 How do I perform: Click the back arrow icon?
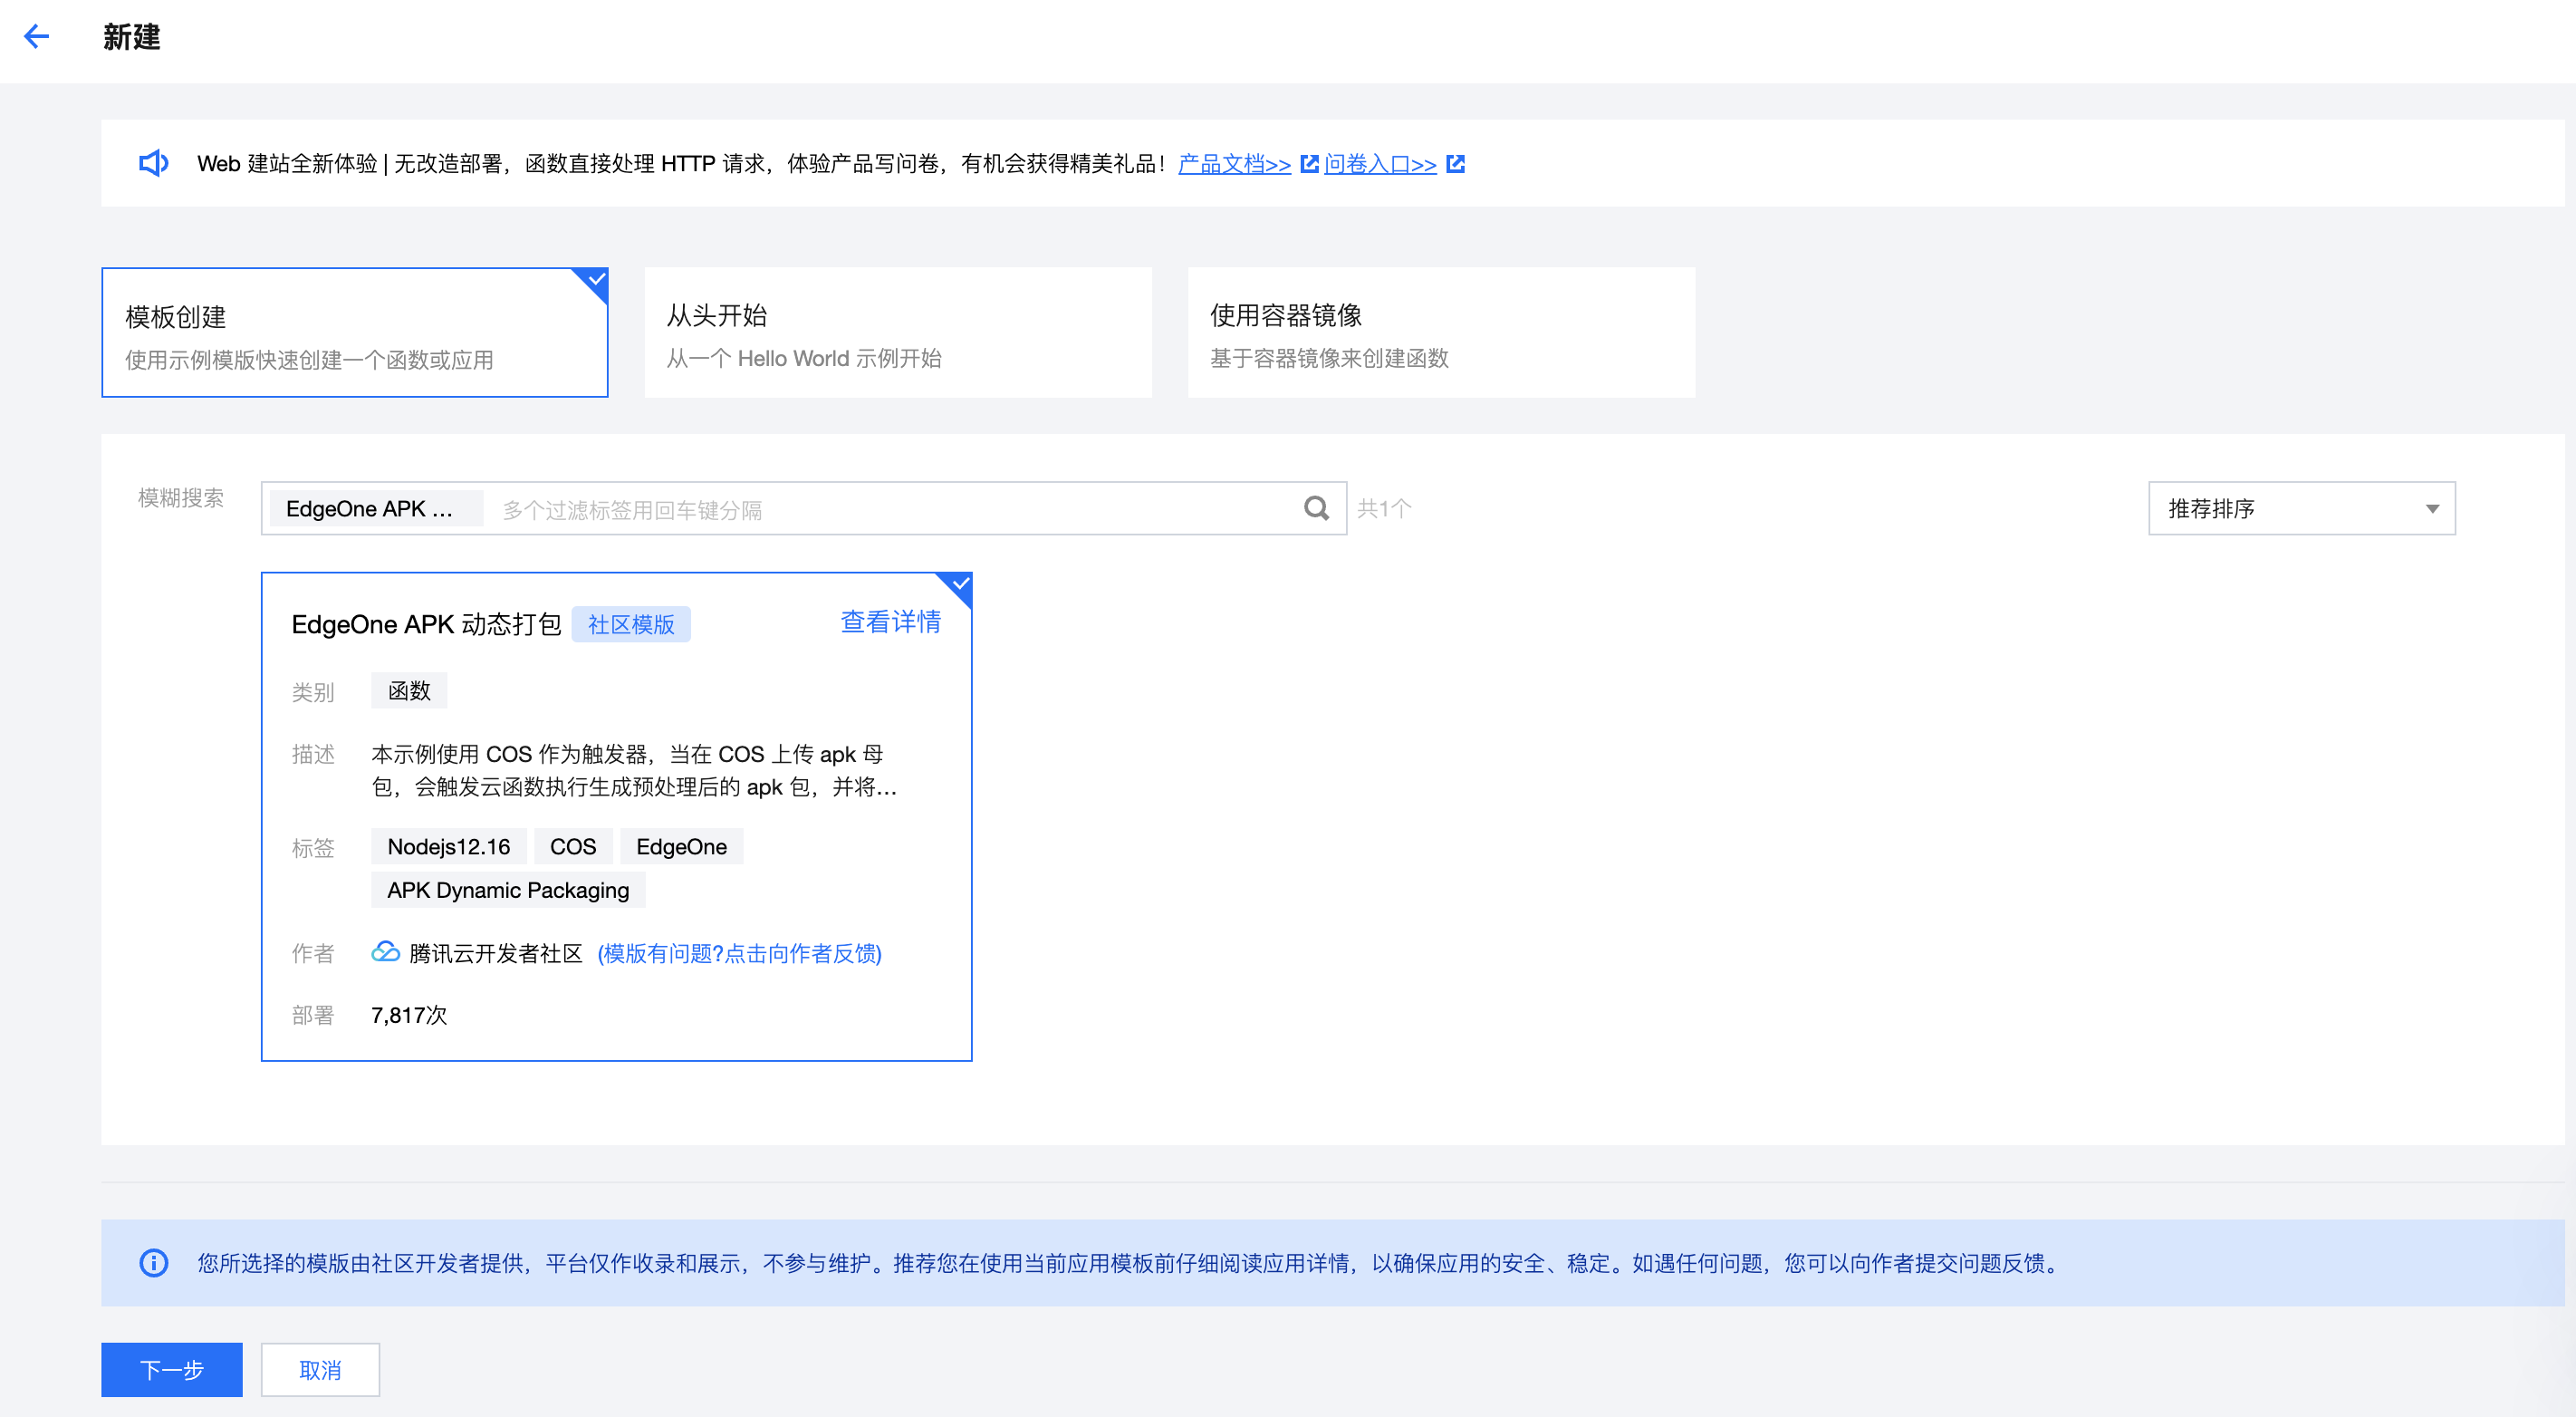point(37,37)
